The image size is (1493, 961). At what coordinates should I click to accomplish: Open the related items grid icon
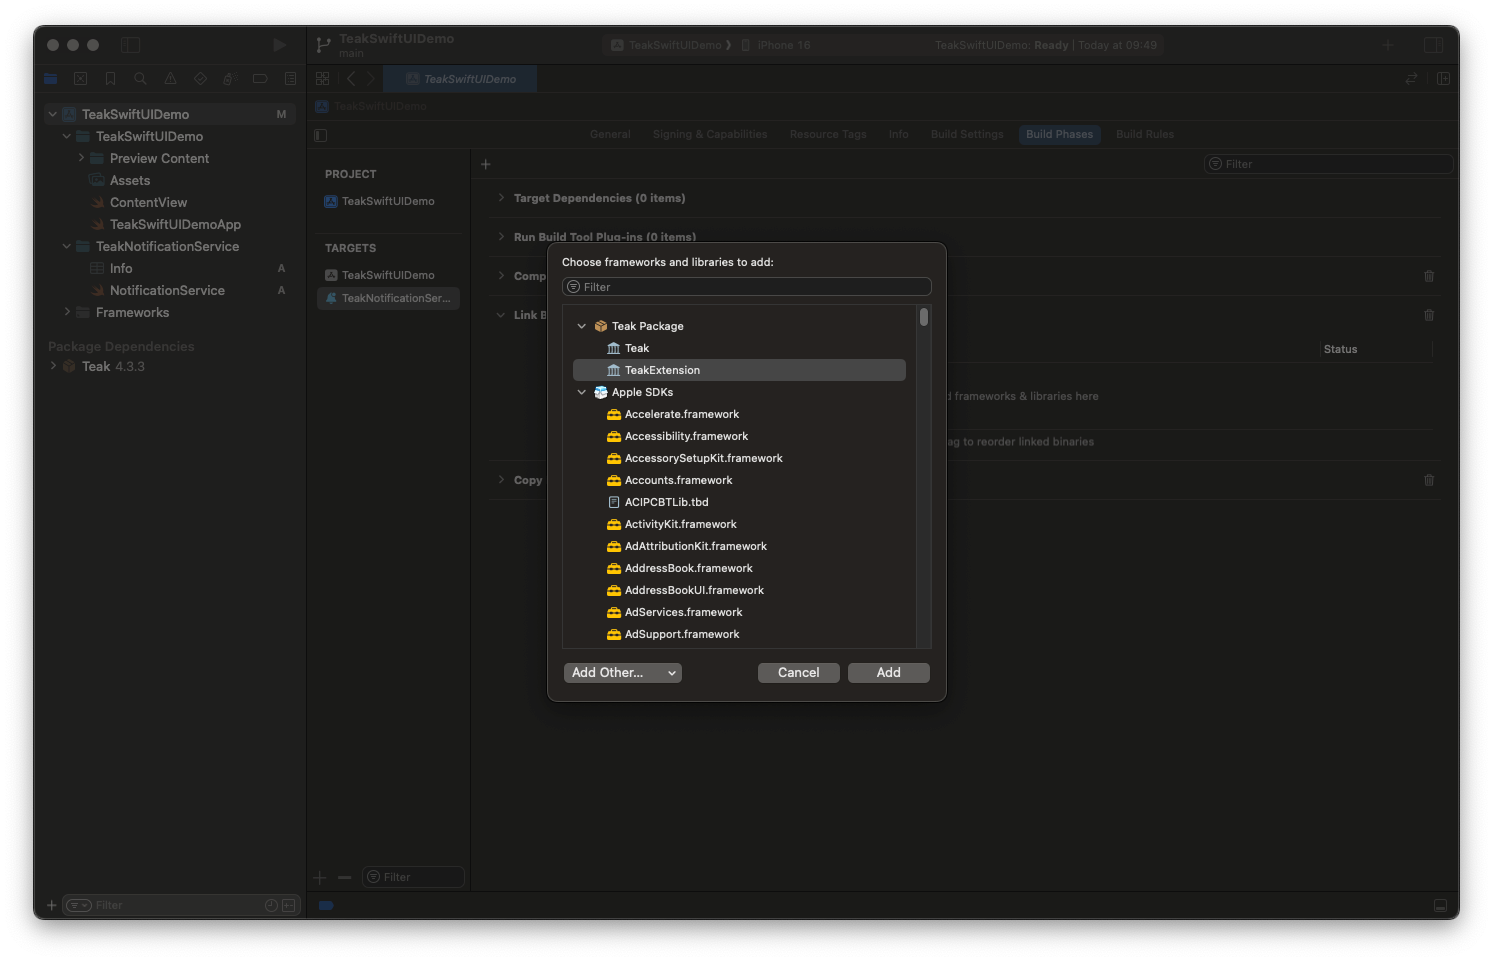pos(322,79)
